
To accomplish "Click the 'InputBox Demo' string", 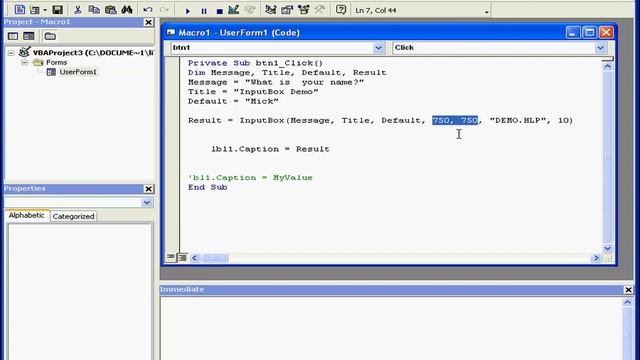I will coord(276,92).
